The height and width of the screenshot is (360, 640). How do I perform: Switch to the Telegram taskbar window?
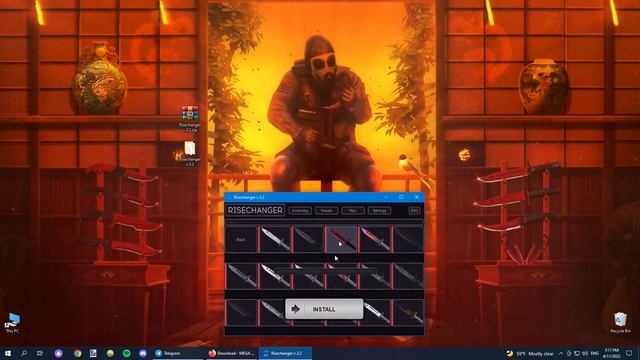pyautogui.click(x=178, y=353)
